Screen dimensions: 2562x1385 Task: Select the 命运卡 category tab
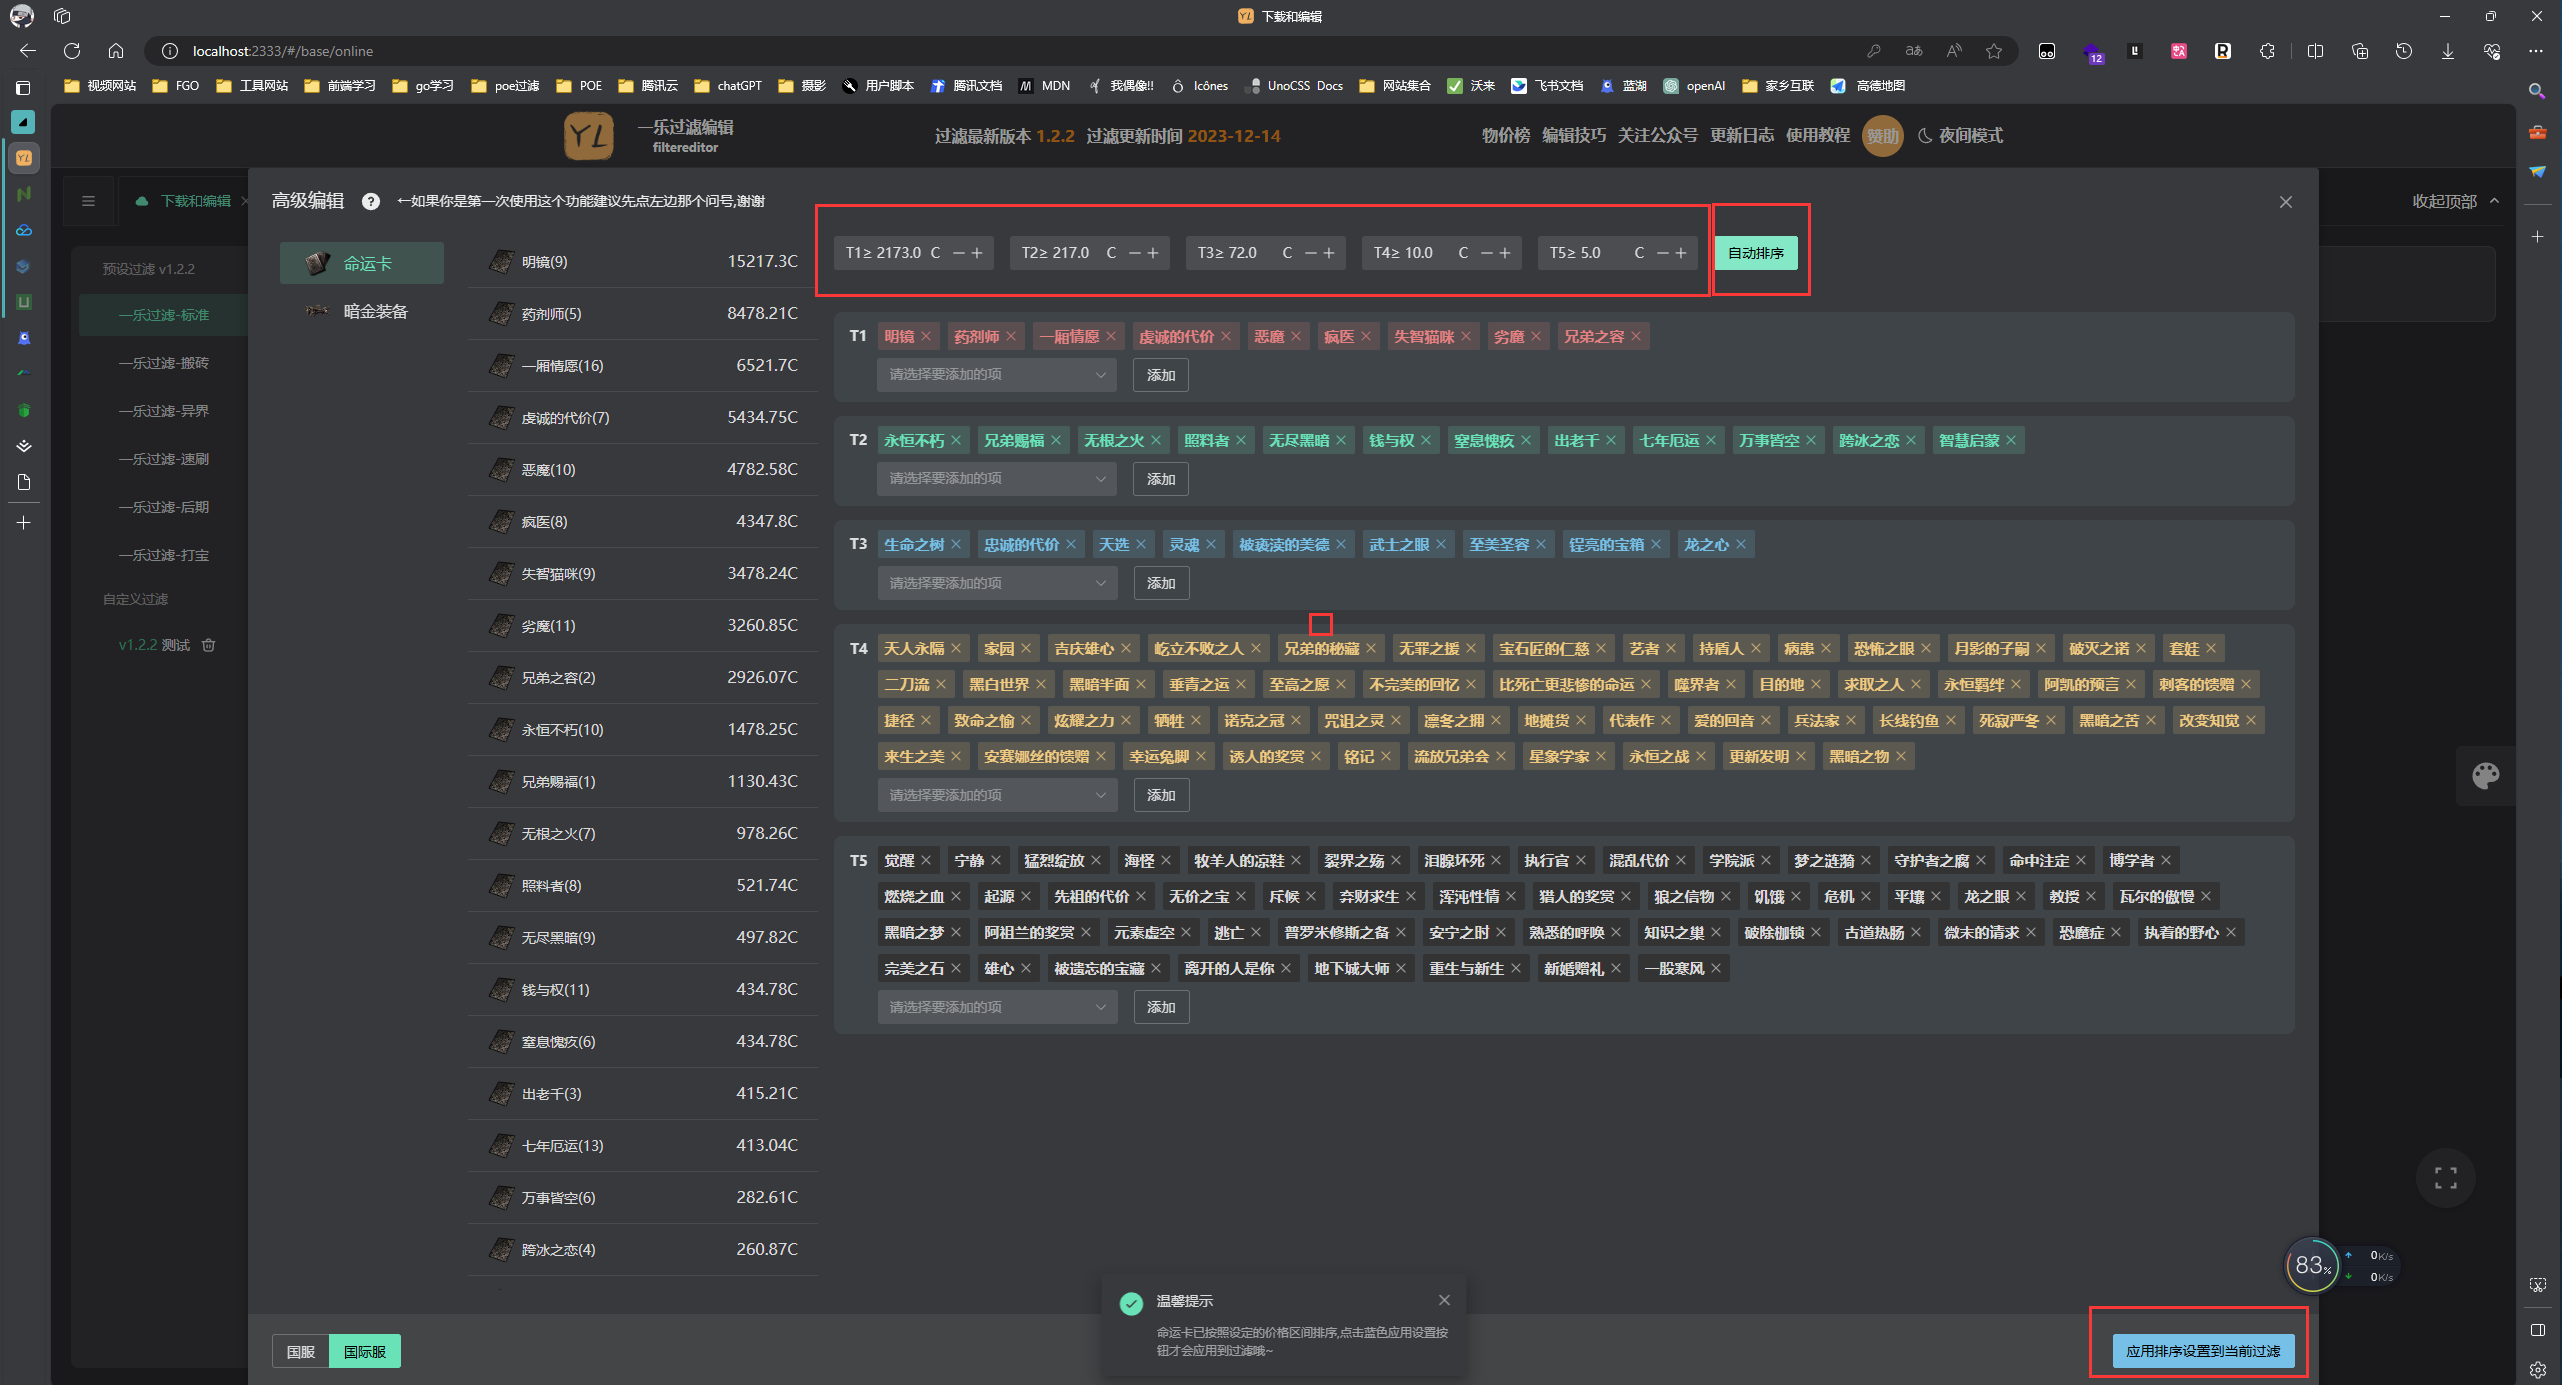[362, 263]
